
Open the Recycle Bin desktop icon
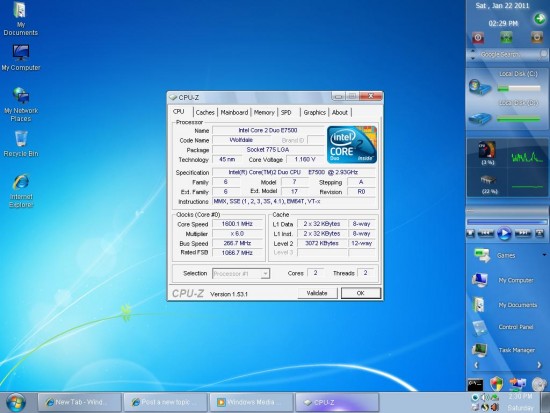click(21, 144)
